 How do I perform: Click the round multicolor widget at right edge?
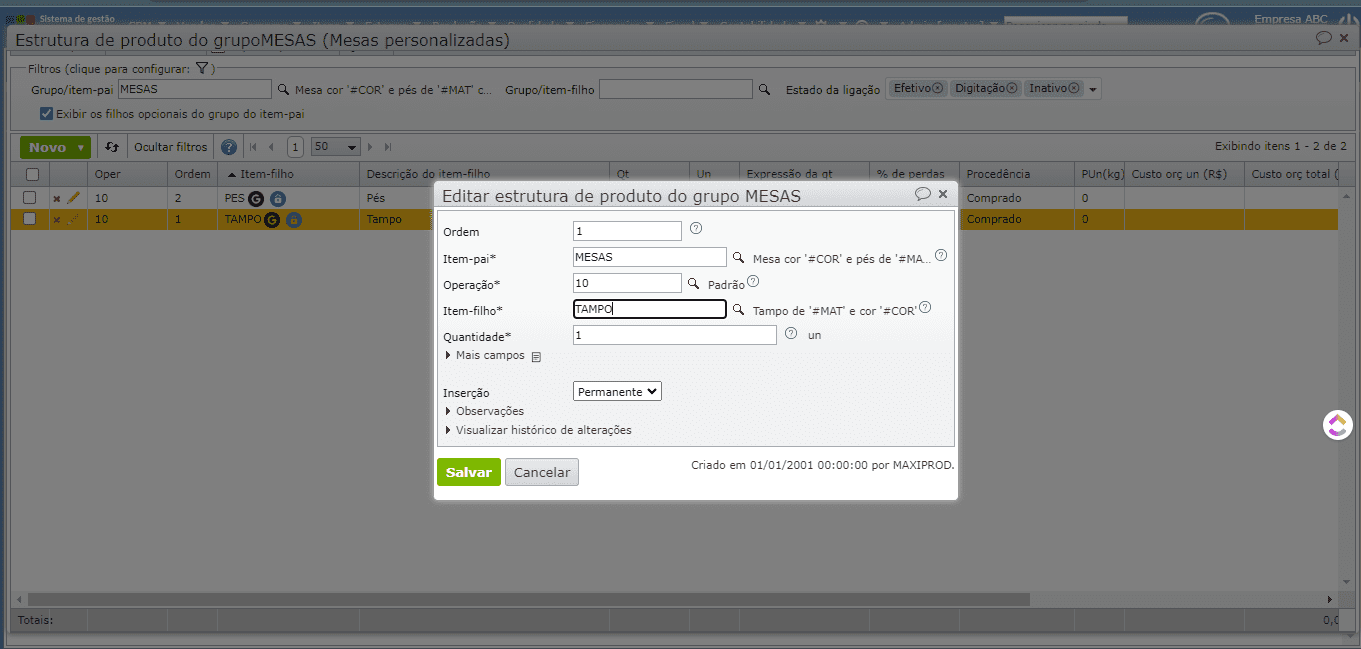coord(1337,425)
